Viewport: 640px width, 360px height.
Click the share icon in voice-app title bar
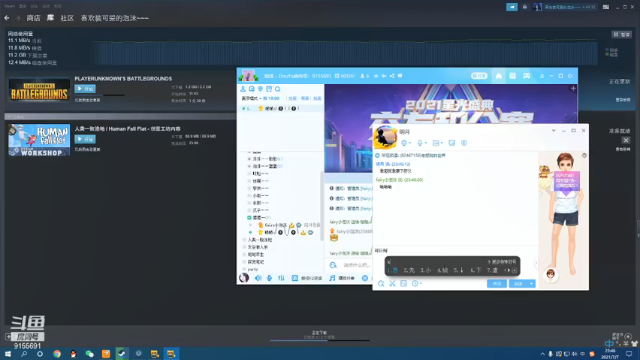[392, 76]
